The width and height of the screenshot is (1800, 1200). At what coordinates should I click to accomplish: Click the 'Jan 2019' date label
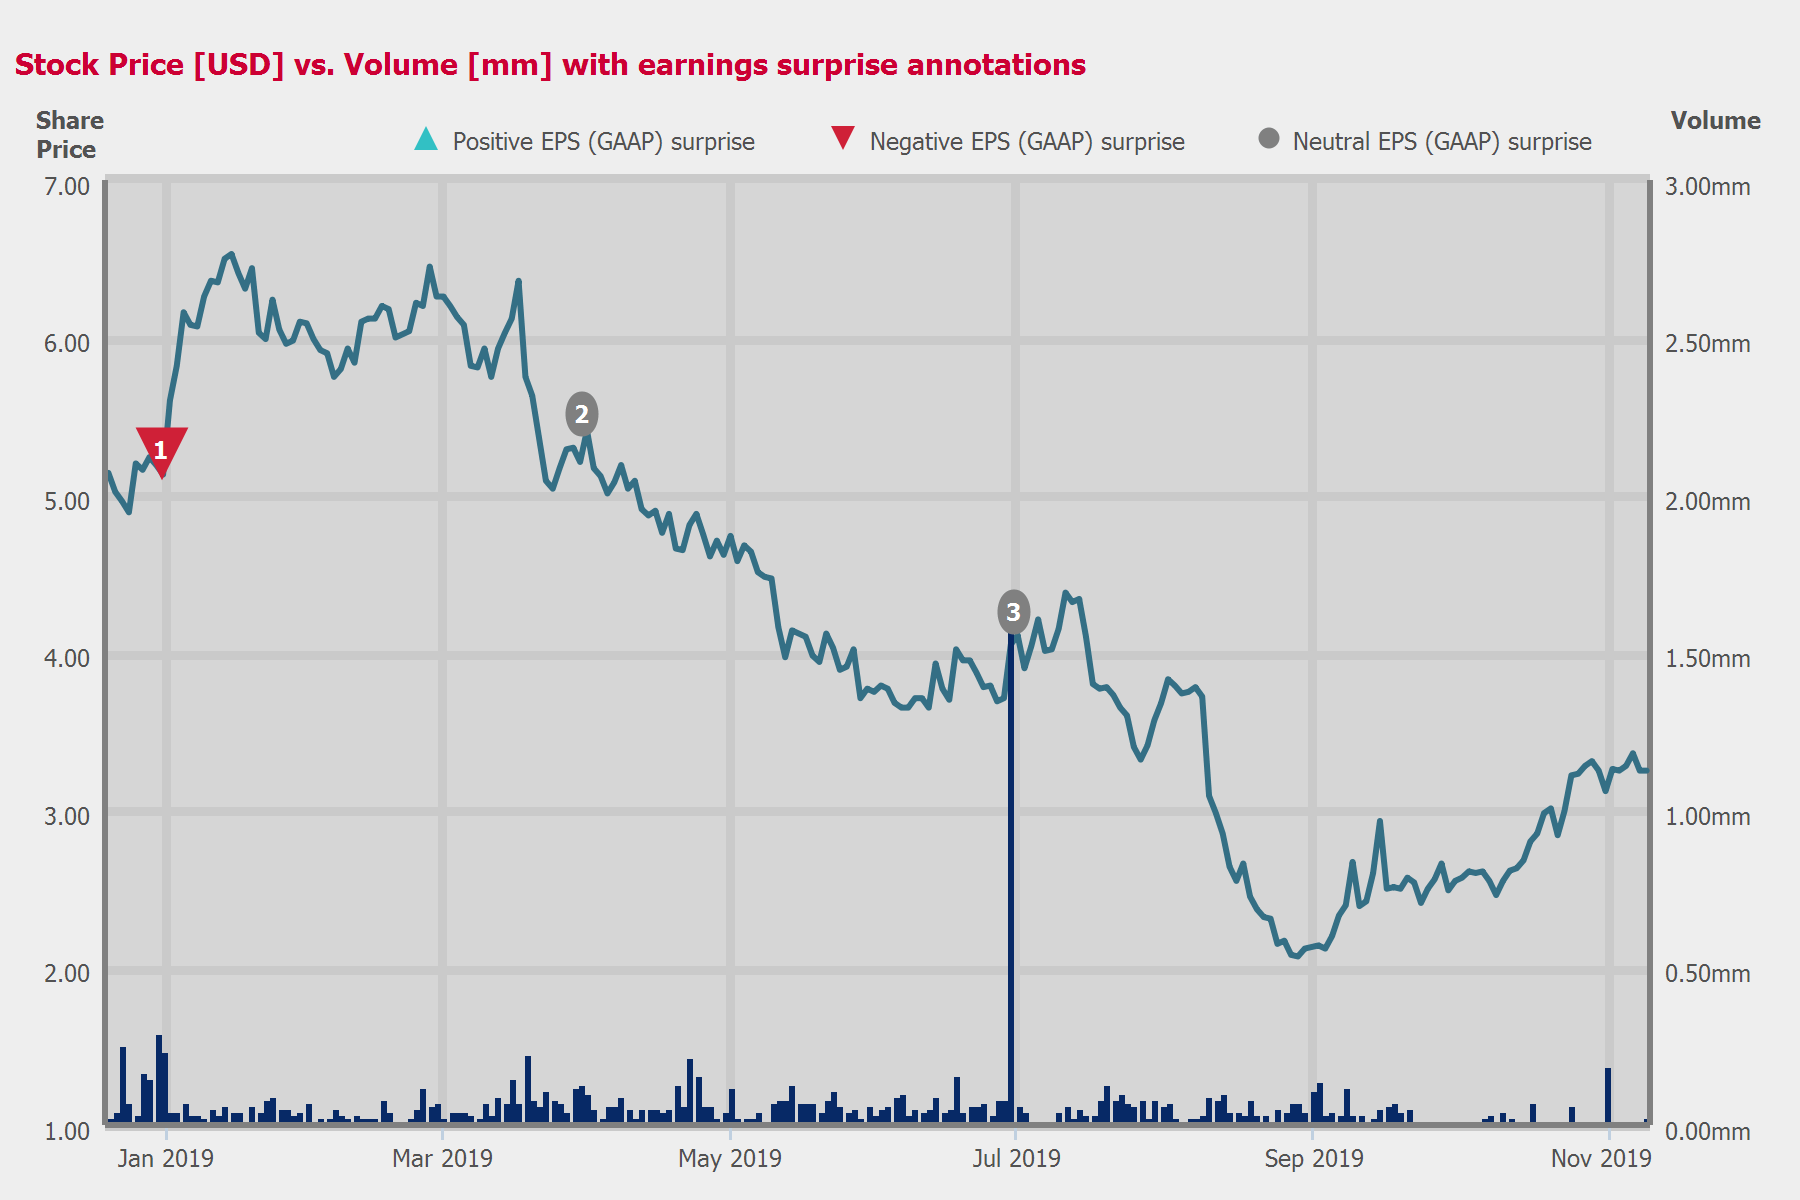165,1158
